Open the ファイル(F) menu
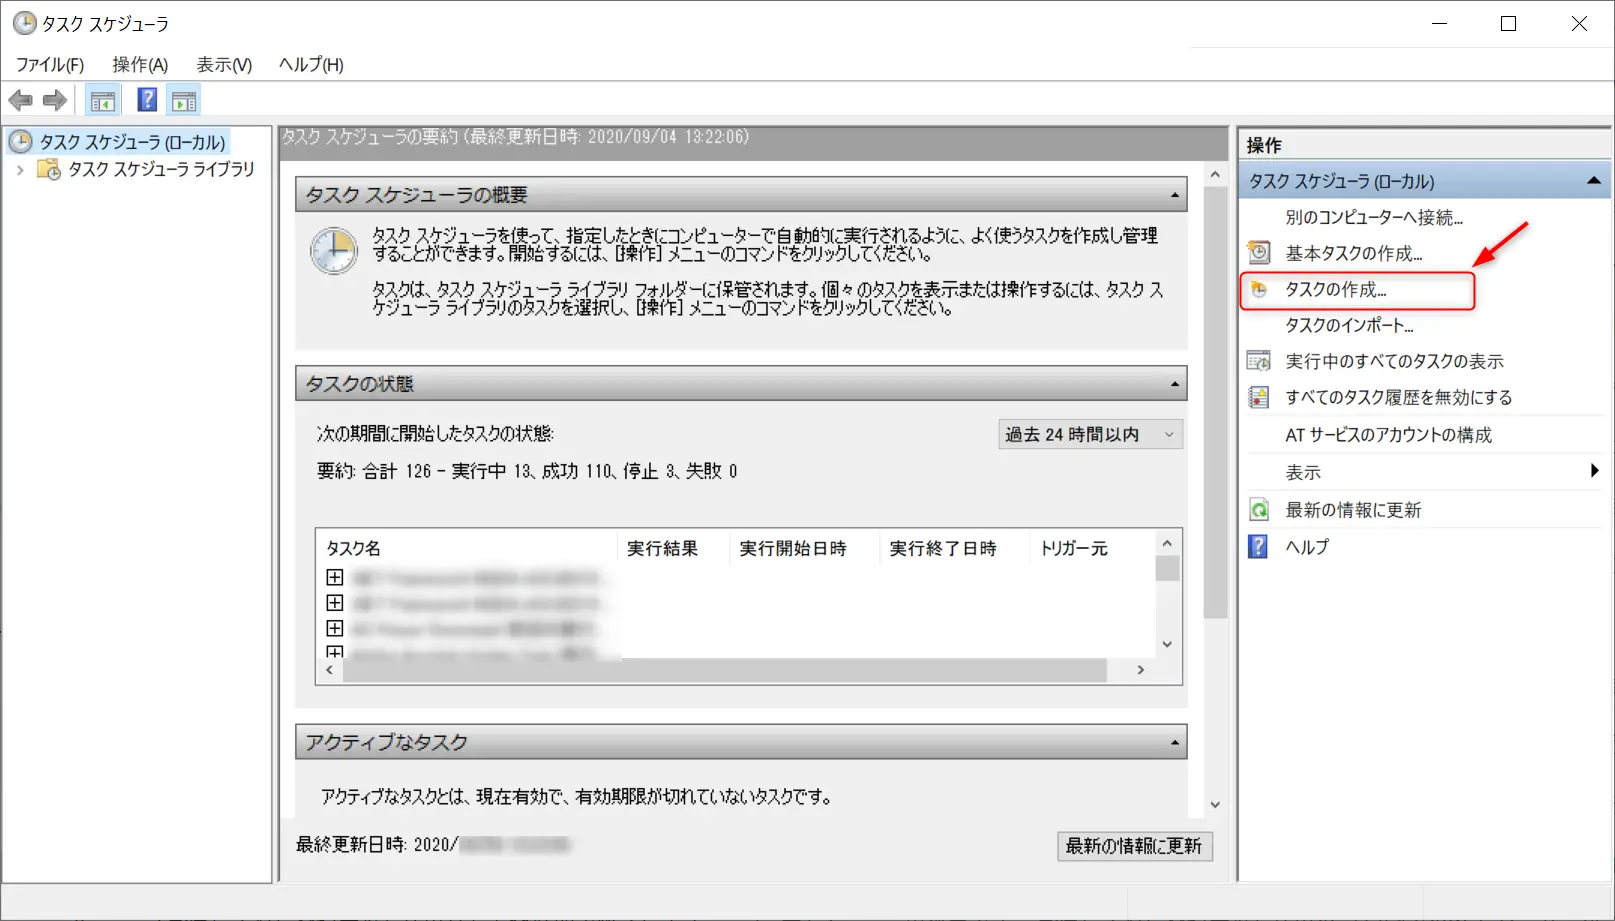The width and height of the screenshot is (1615, 921). pyautogui.click(x=50, y=65)
